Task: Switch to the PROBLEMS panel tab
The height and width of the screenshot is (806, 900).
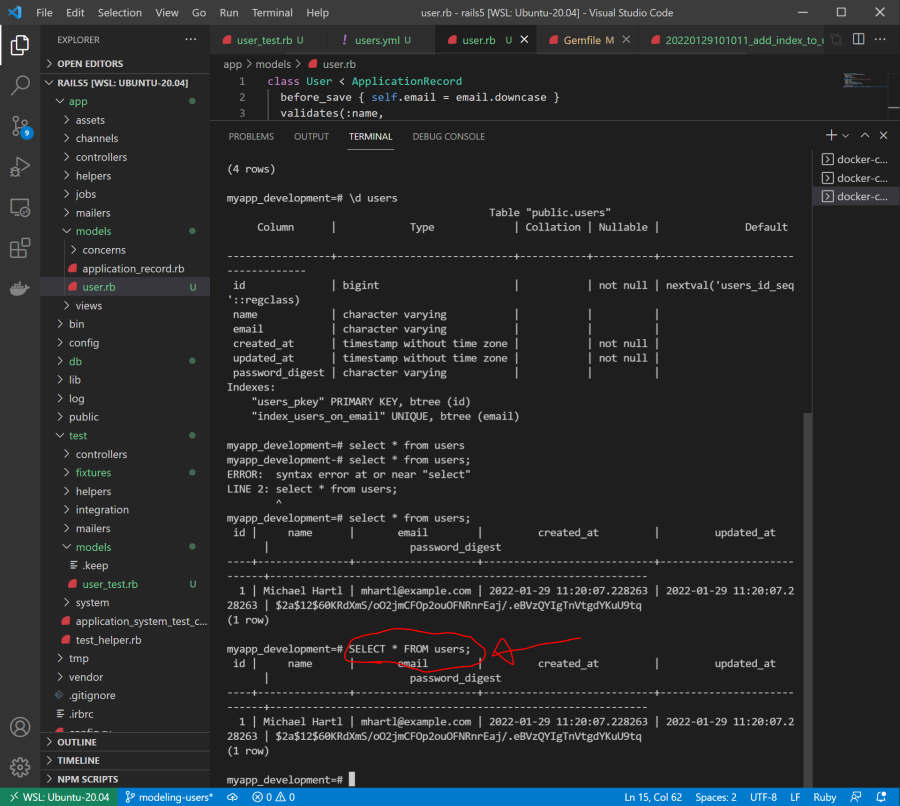Action: tap(251, 136)
